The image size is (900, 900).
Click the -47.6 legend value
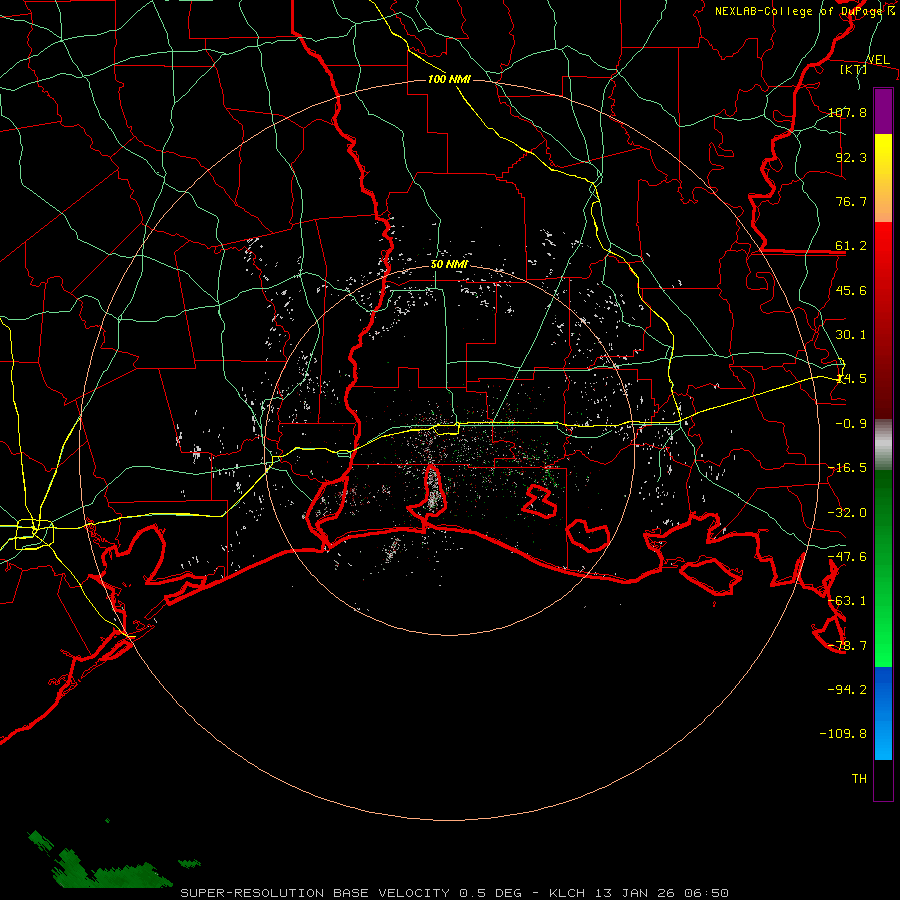tap(847, 557)
